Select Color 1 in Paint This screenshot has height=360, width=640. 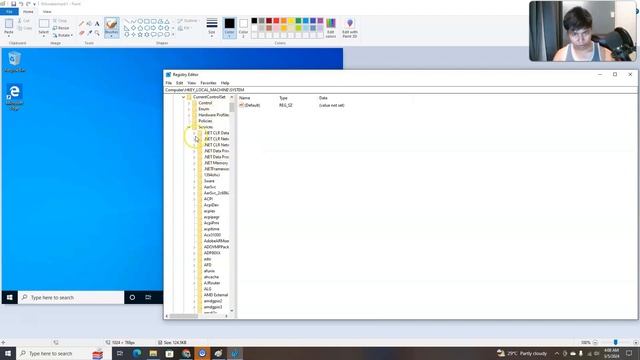pyautogui.click(x=229, y=28)
